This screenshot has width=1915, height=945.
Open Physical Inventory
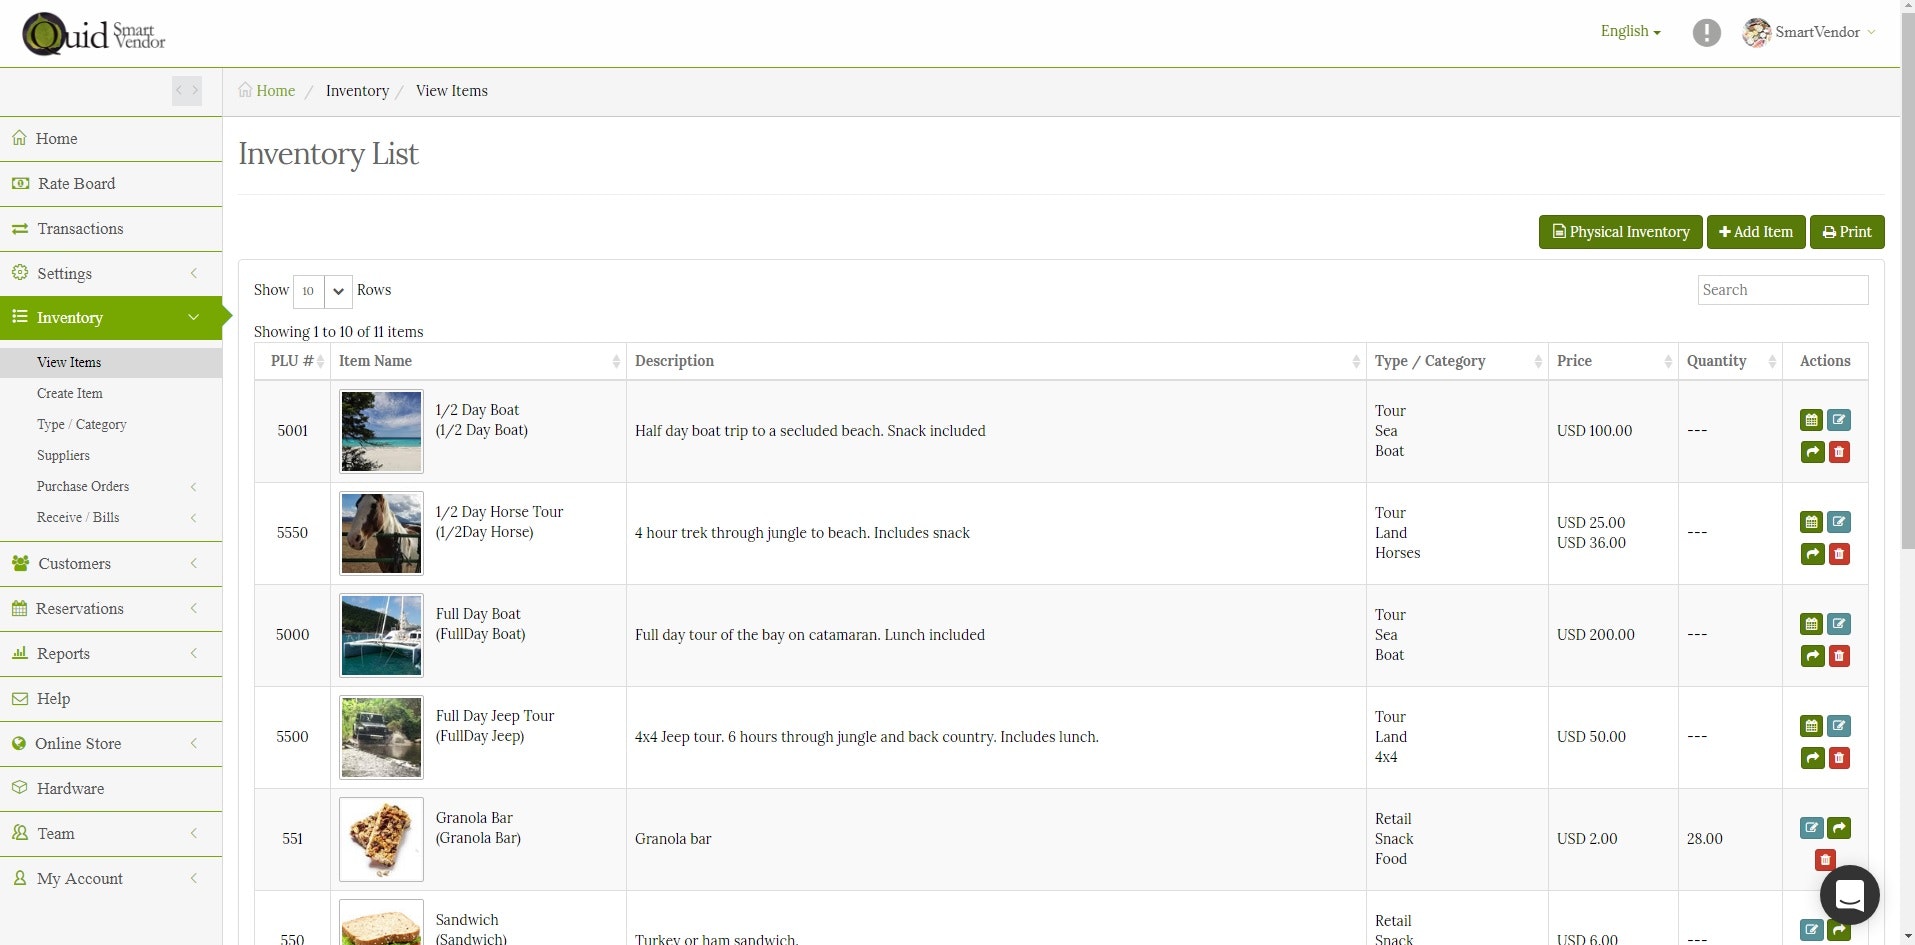(x=1619, y=231)
